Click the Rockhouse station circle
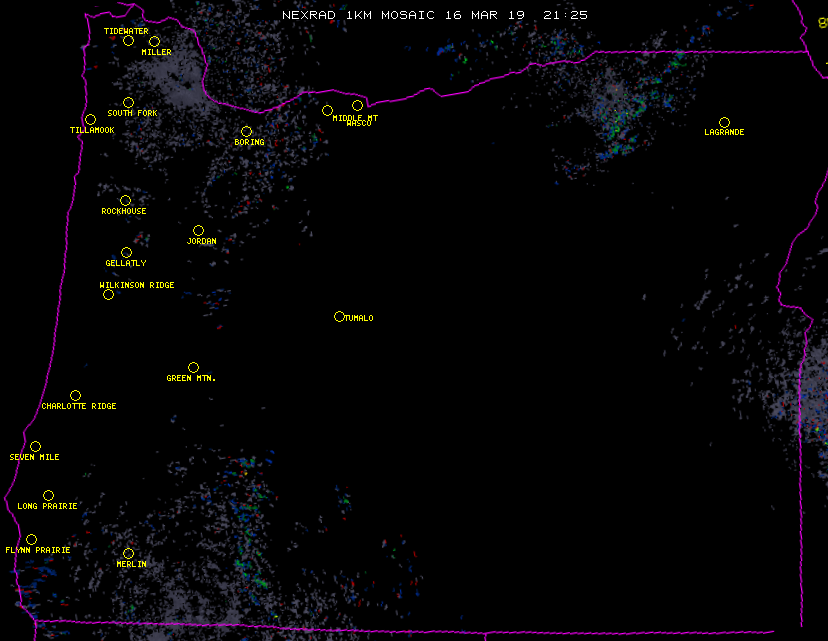Viewport: 828px width, 641px height. point(125,201)
